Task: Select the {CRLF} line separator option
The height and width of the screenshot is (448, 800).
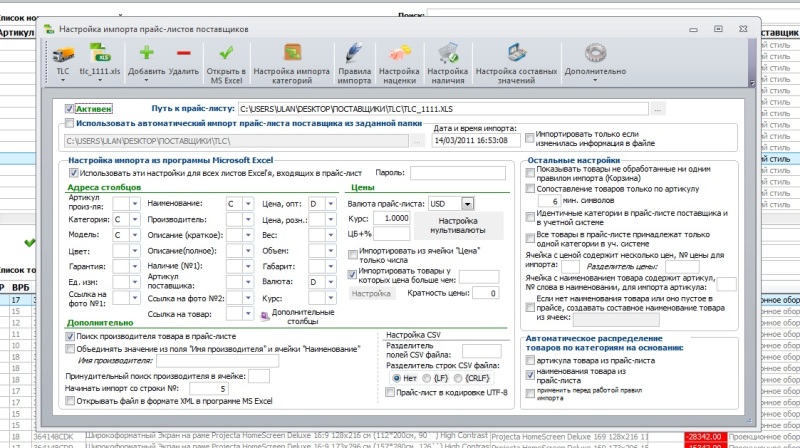Action: pyautogui.click(x=458, y=378)
